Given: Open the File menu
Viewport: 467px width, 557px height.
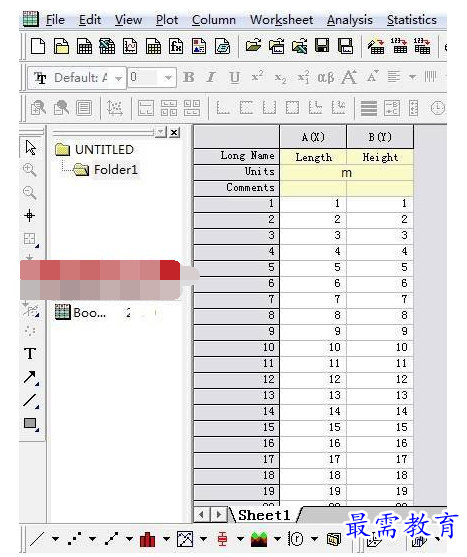Looking at the screenshot, I should pos(55,20).
